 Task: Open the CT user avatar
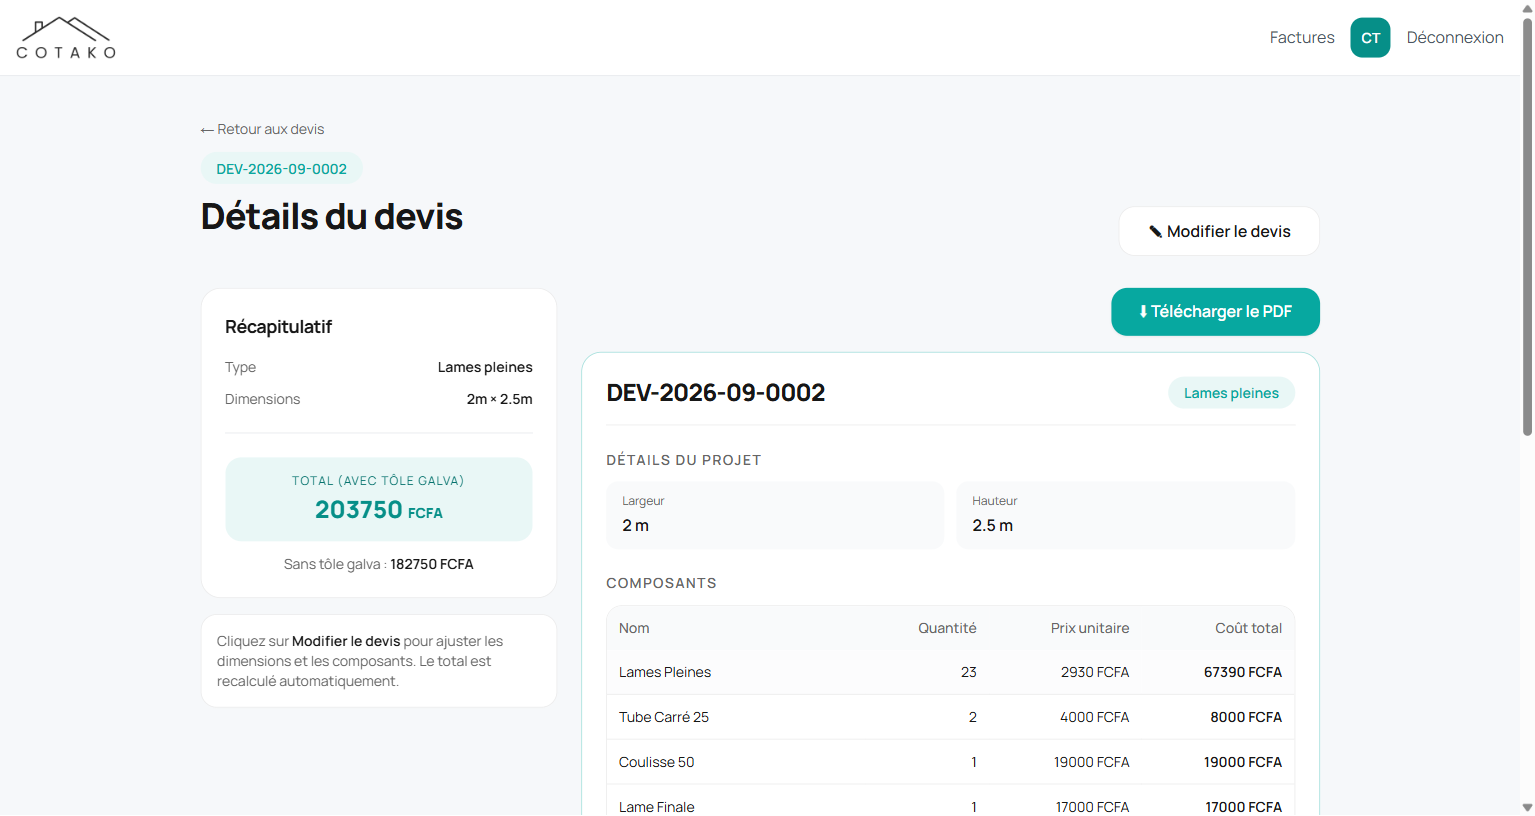click(1370, 38)
